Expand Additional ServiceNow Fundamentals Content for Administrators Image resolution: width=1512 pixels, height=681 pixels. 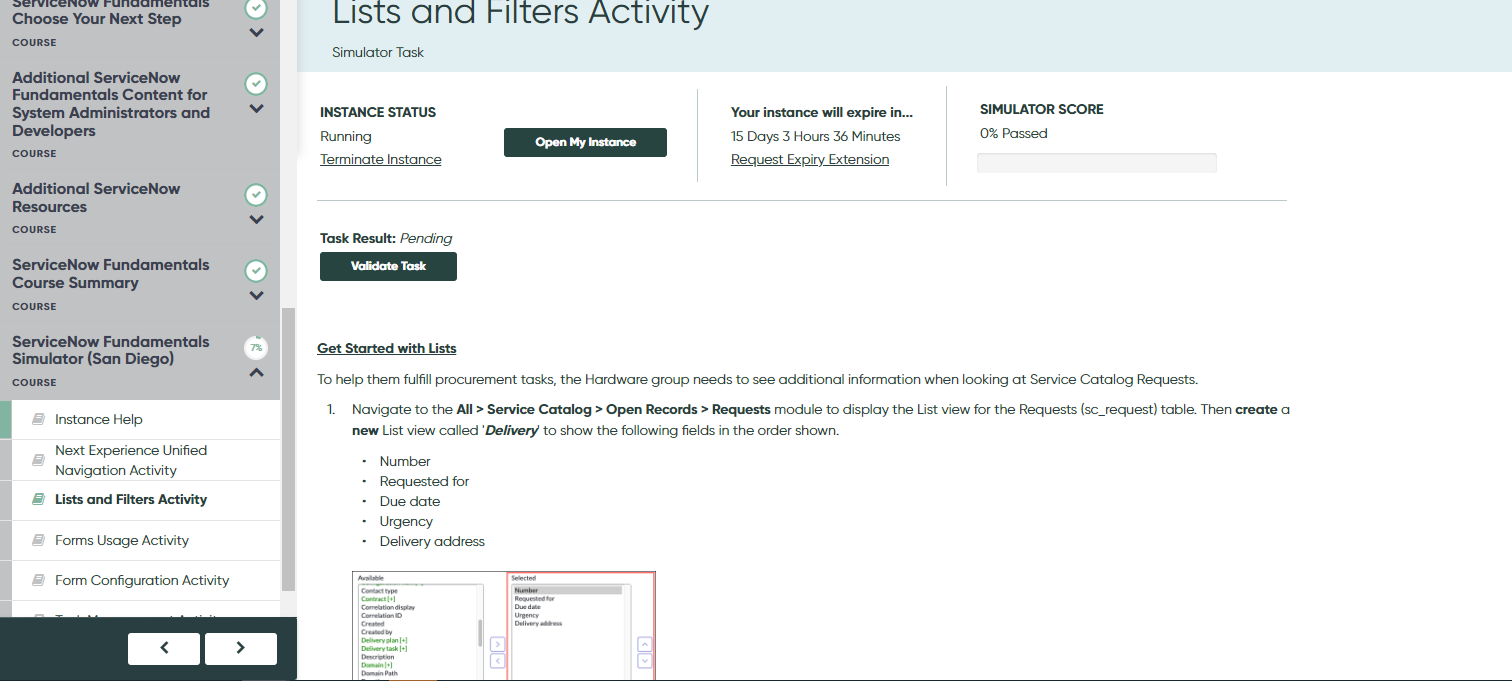pyautogui.click(x=256, y=109)
